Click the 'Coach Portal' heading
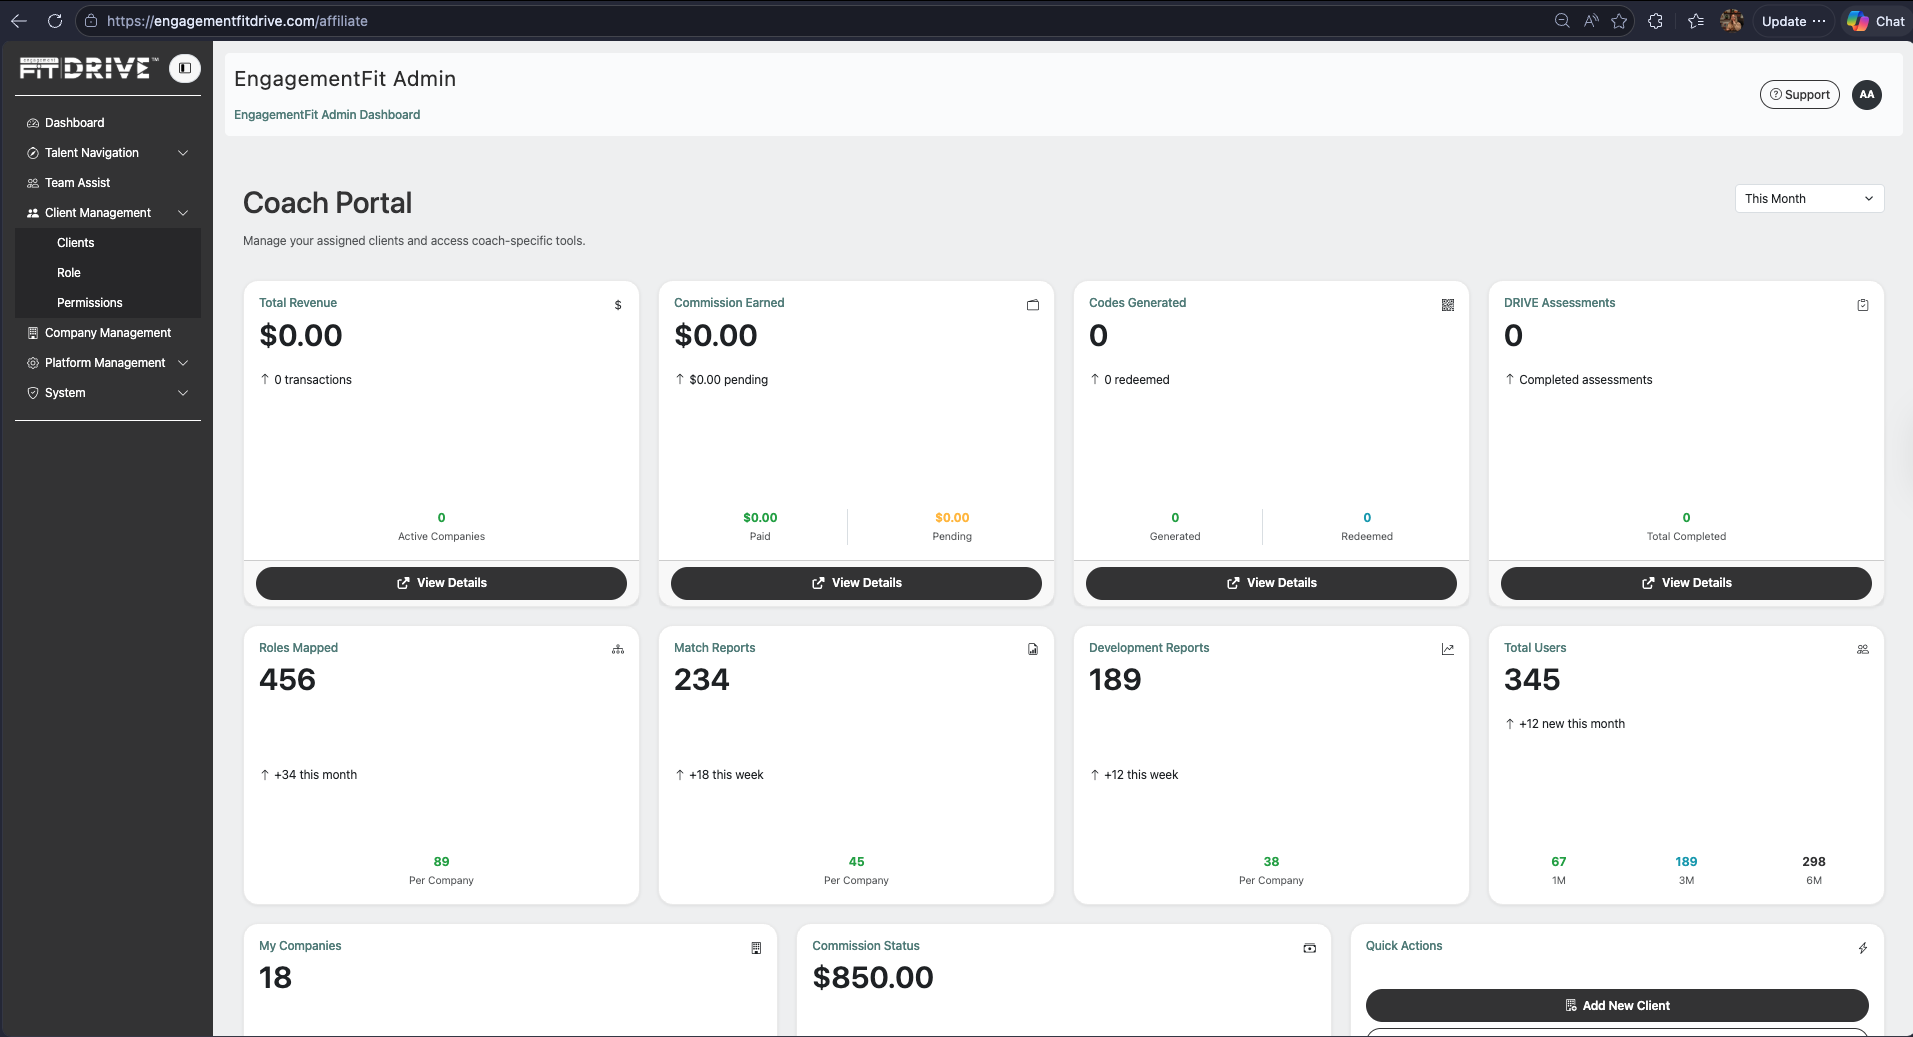 coord(327,203)
